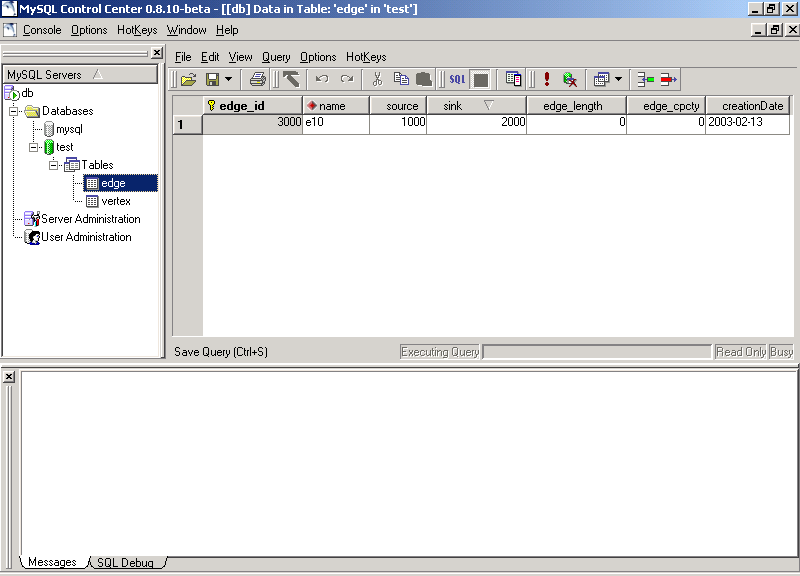The width and height of the screenshot is (800, 576).
Task: Click the column view toolbar icon
Action: click(513, 79)
